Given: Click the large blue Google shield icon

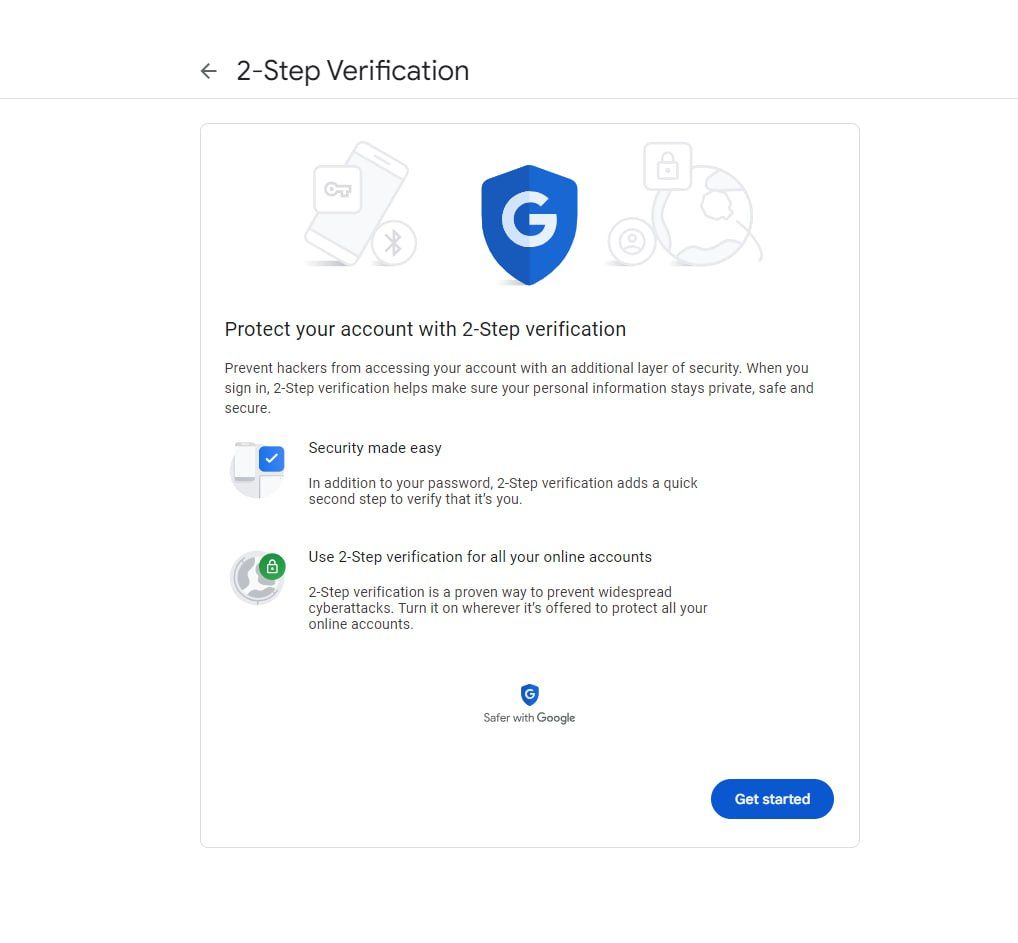Looking at the screenshot, I should (529, 224).
